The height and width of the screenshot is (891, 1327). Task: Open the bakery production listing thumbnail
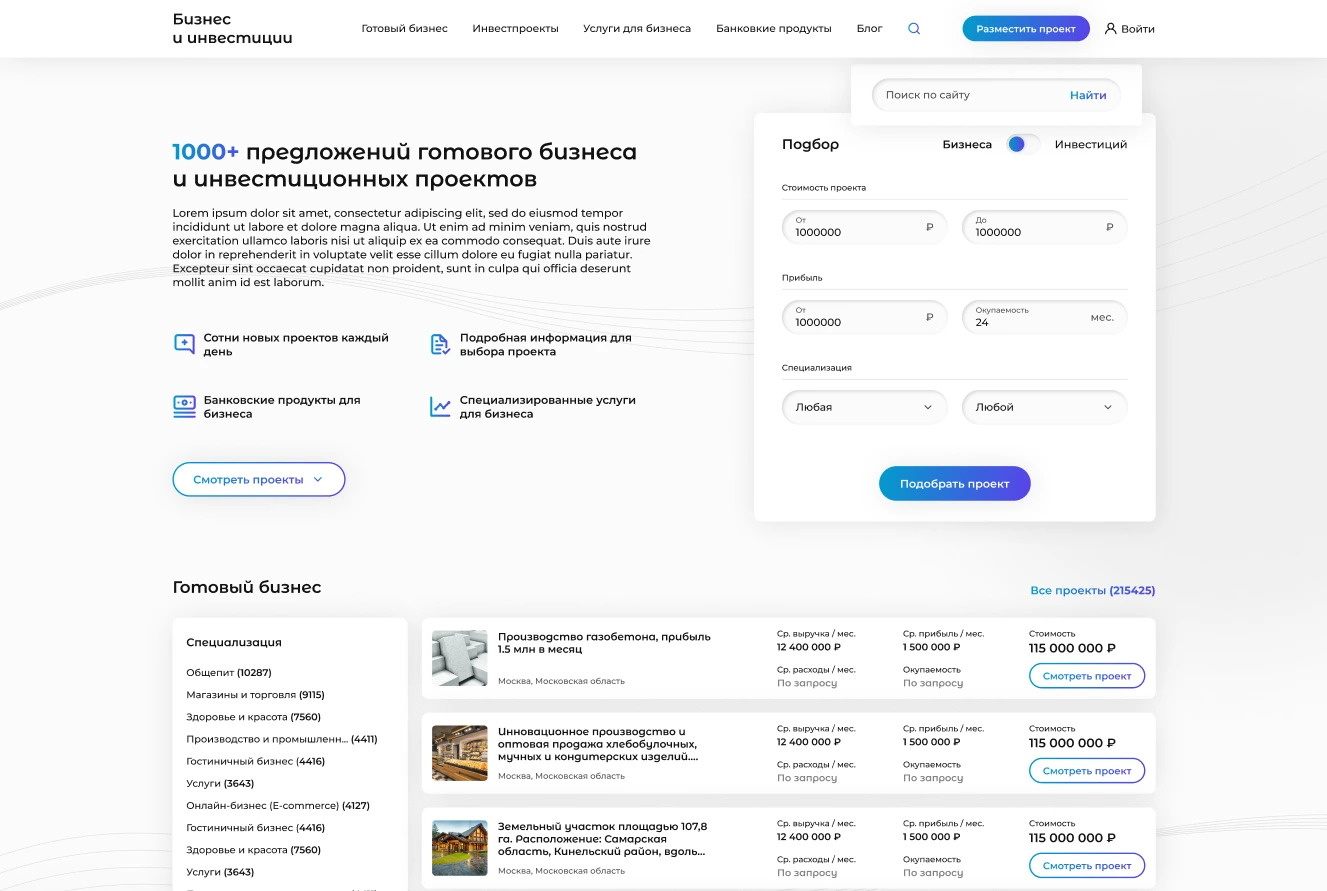[x=460, y=753]
